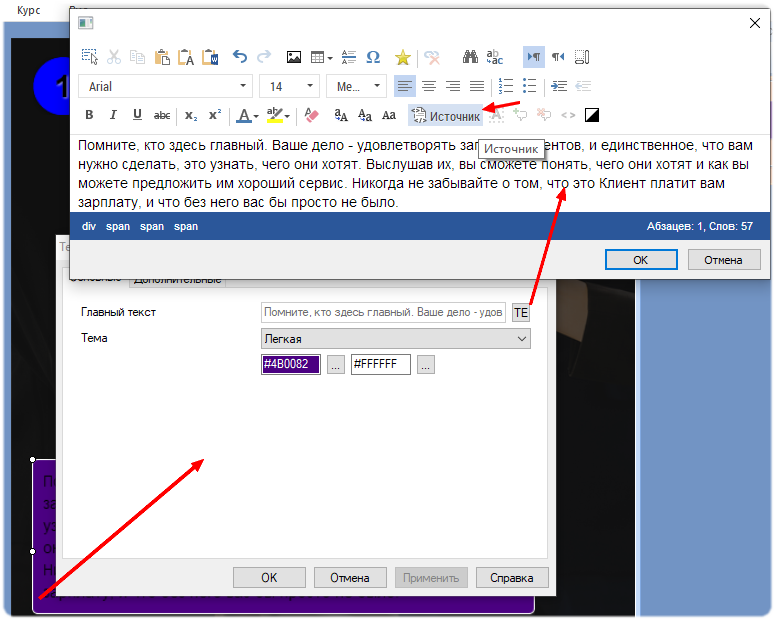Open Find with the binoculars icon
775x620 pixels.
[470, 57]
